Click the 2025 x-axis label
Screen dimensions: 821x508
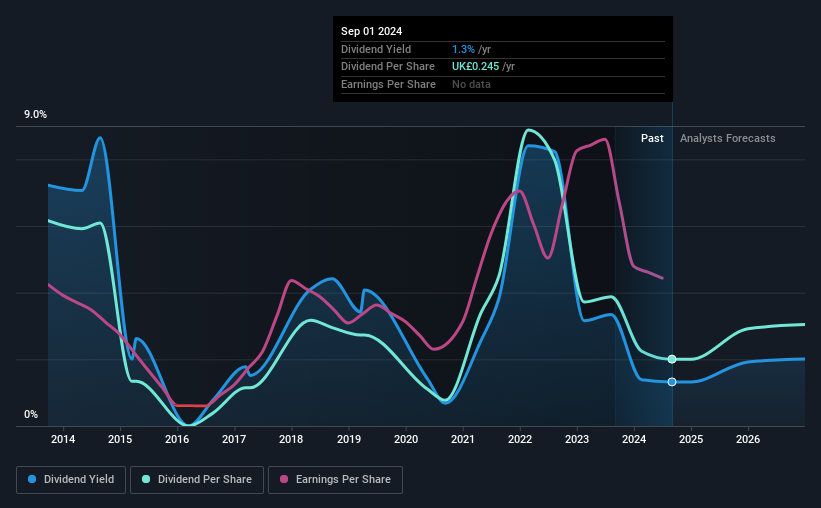(x=691, y=439)
